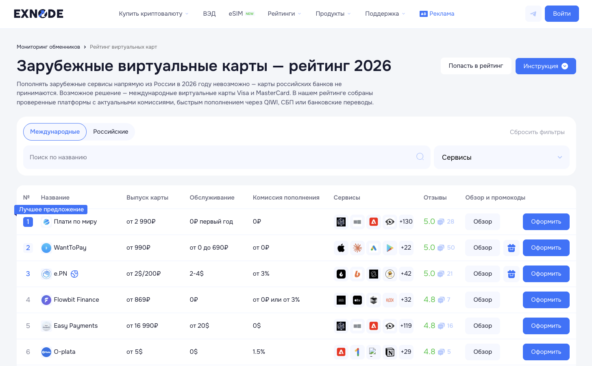This screenshot has height=366, width=592.
Task: Click Попасть в рейтинг button
Action: click(x=476, y=66)
